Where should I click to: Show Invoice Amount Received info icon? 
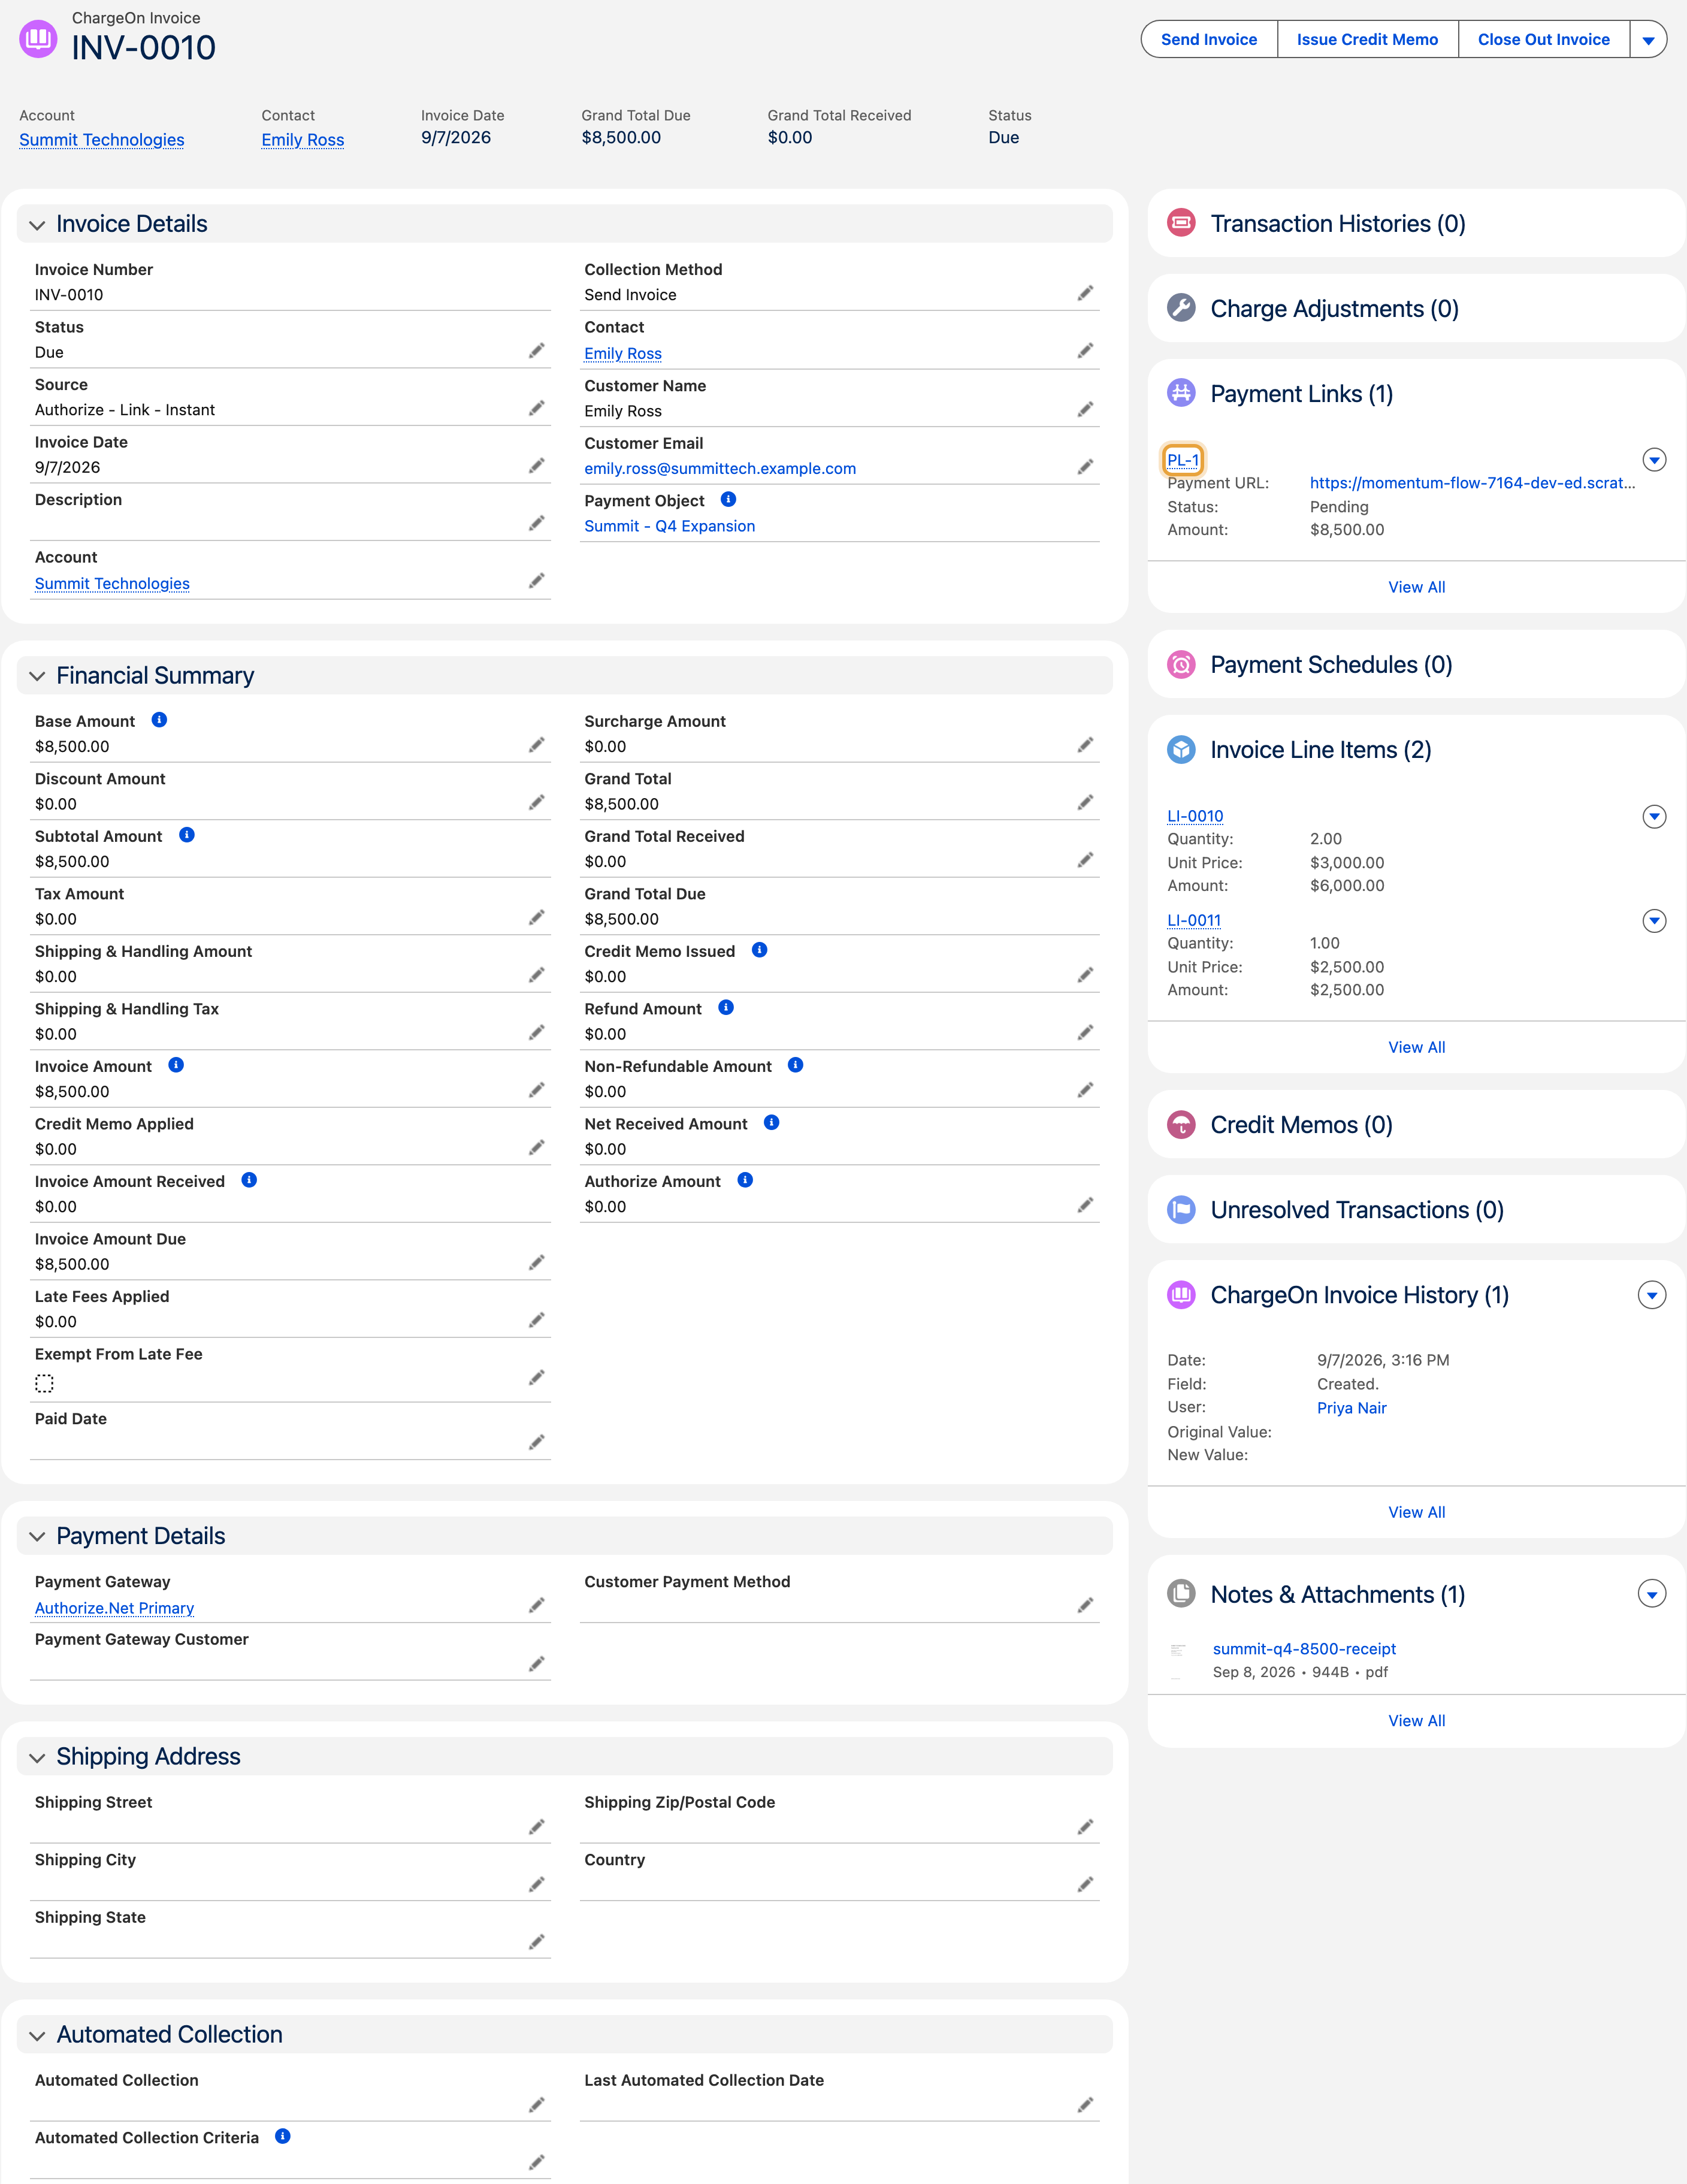tap(249, 1180)
